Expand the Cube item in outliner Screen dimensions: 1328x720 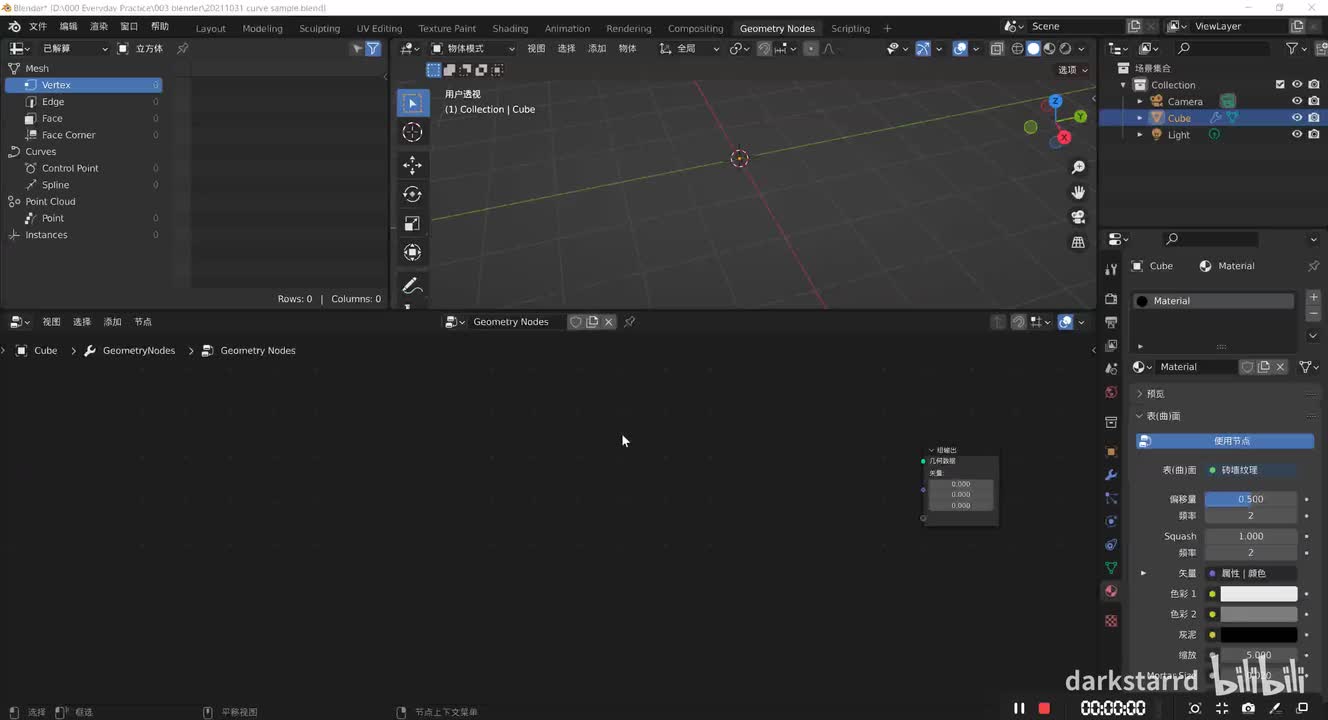click(1139, 118)
